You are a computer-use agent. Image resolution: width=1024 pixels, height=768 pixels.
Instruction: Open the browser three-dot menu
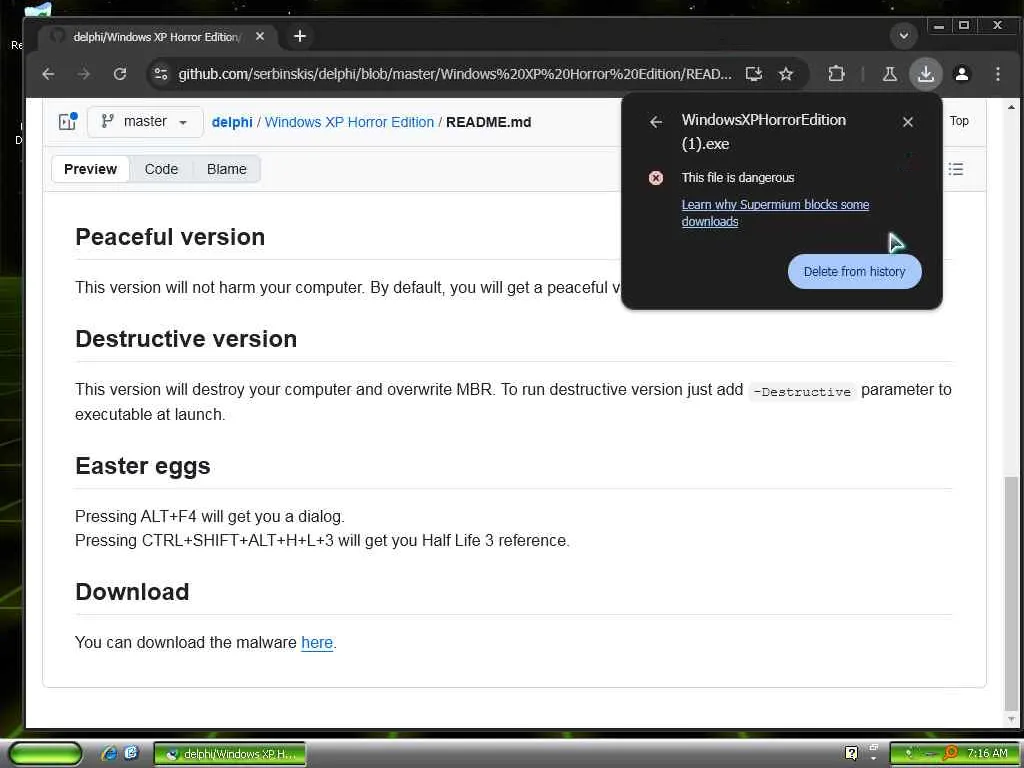point(997,74)
